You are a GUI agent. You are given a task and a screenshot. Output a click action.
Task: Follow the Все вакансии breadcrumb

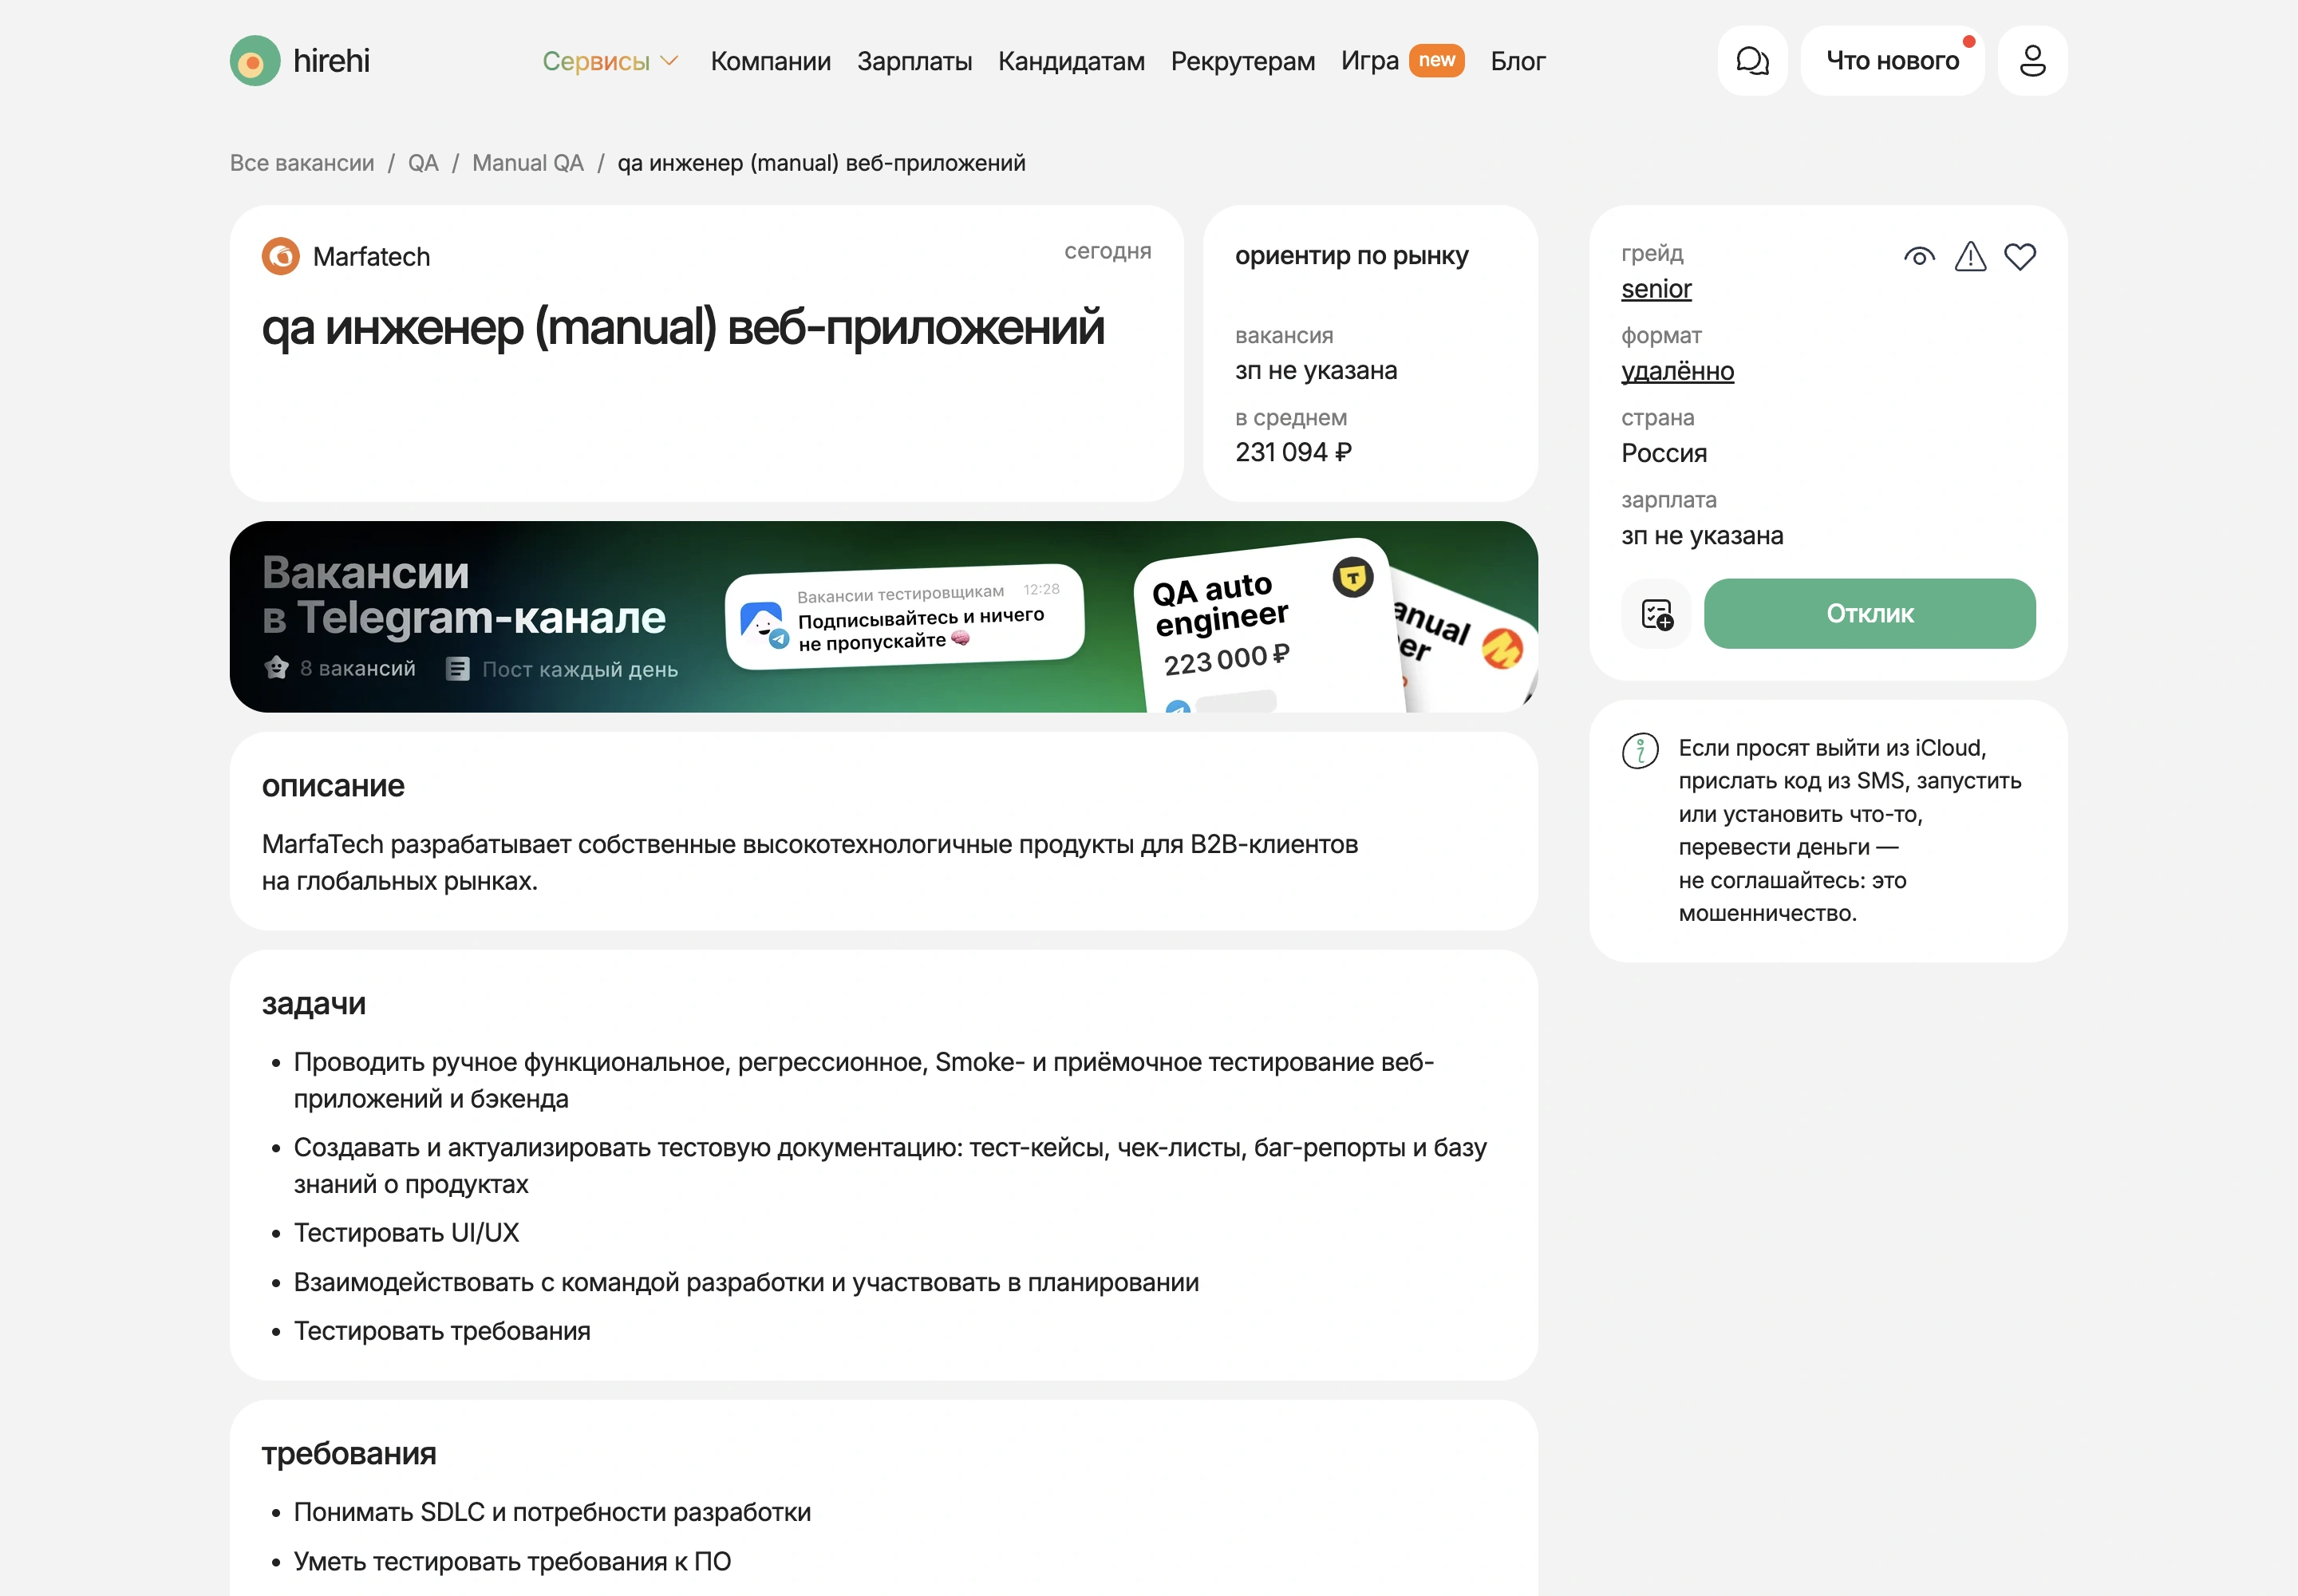point(302,163)
